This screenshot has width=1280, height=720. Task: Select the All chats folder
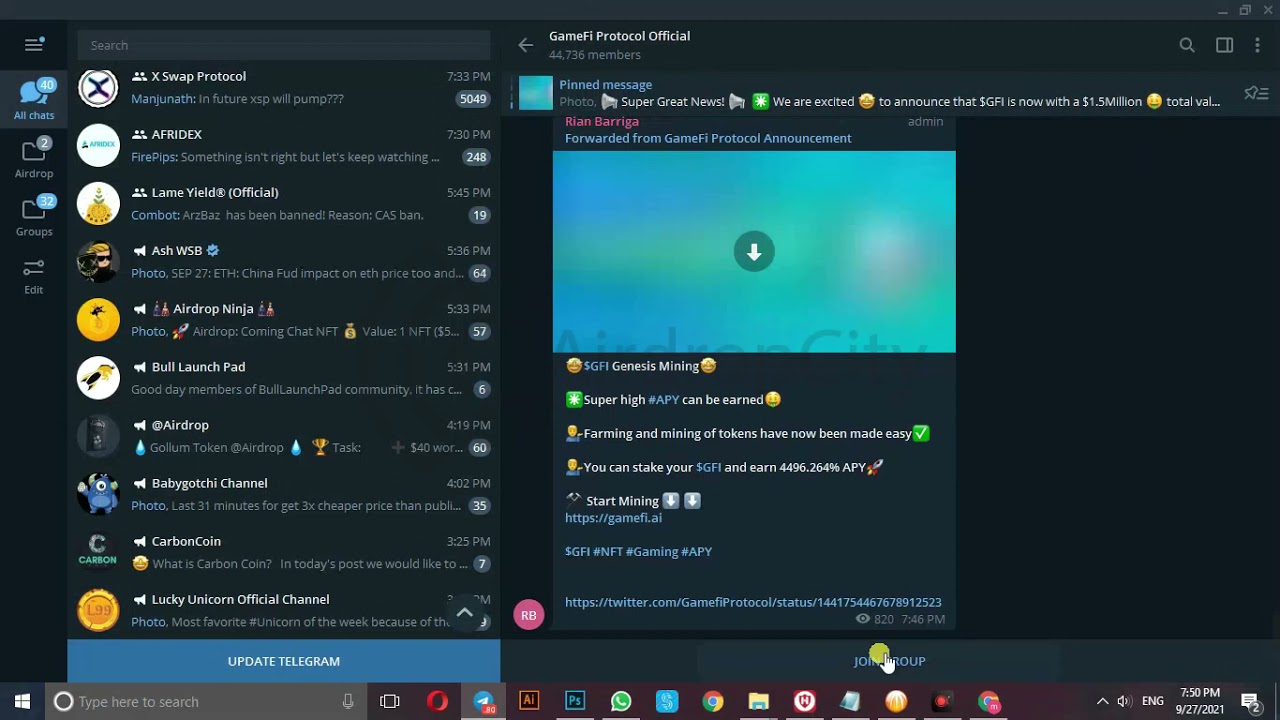click(34, 100)
